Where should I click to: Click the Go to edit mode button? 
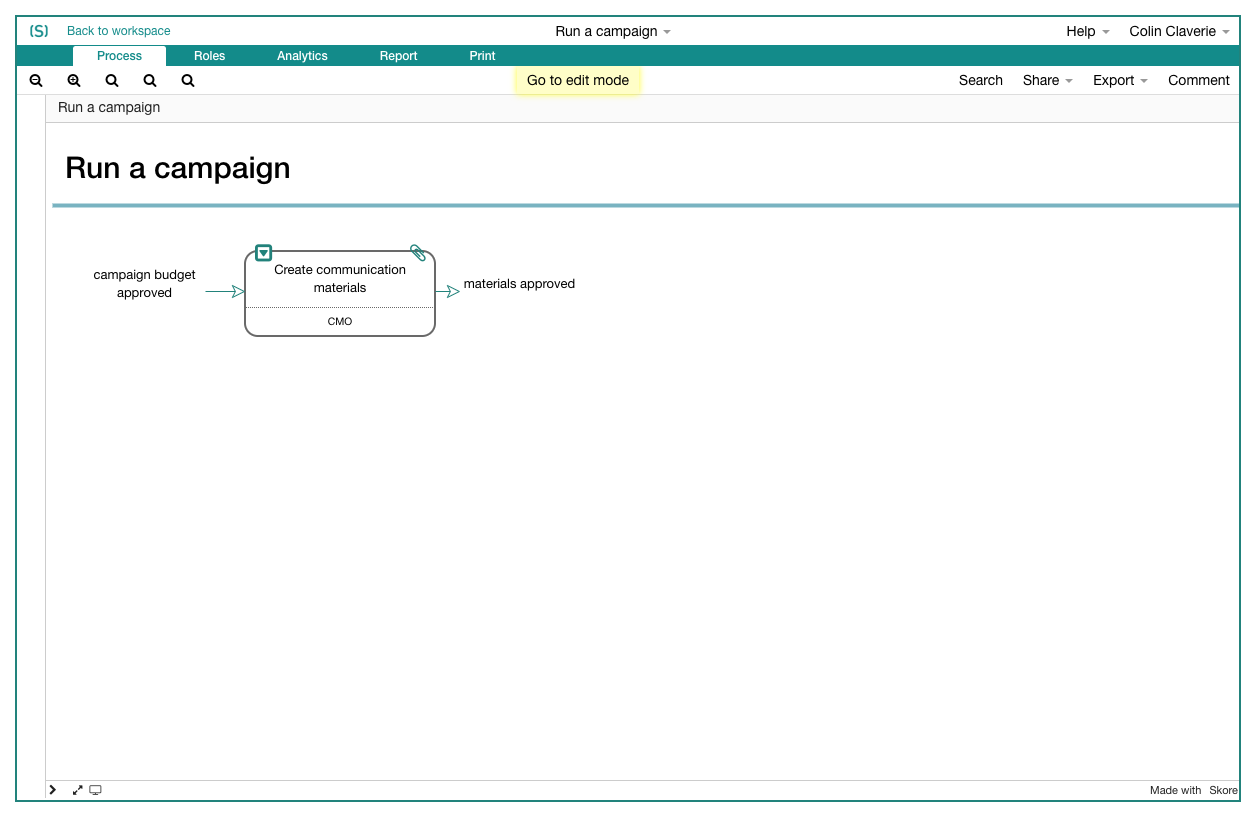point(578,80)
